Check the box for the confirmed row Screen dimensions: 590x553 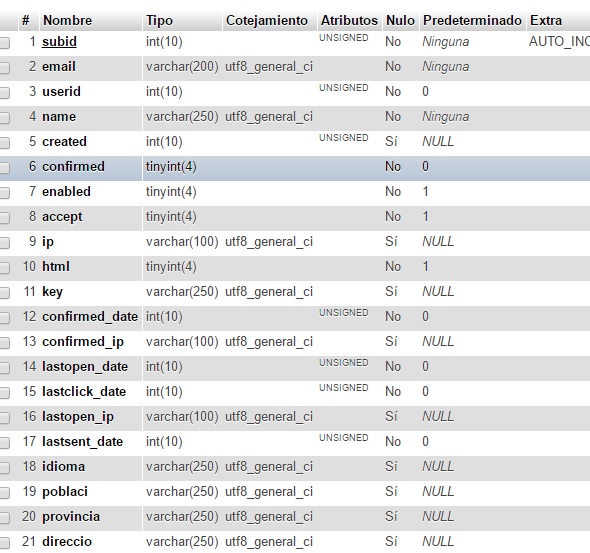pos(5,168)
